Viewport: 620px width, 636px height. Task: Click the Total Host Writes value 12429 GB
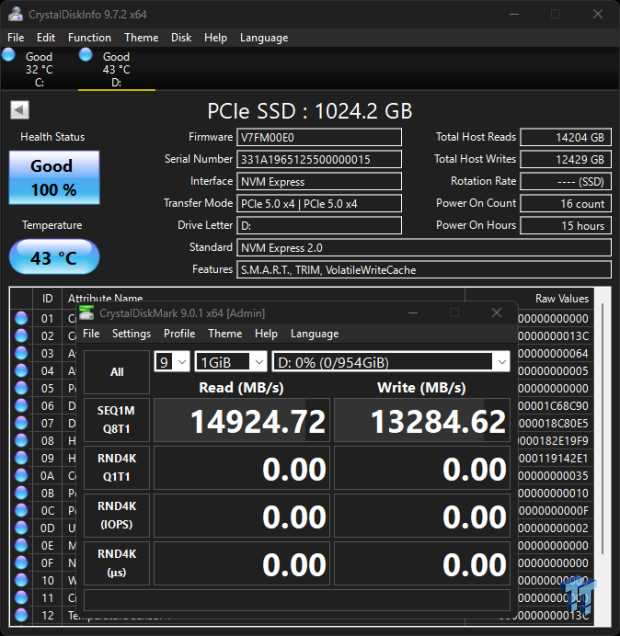tap(566, 159)
